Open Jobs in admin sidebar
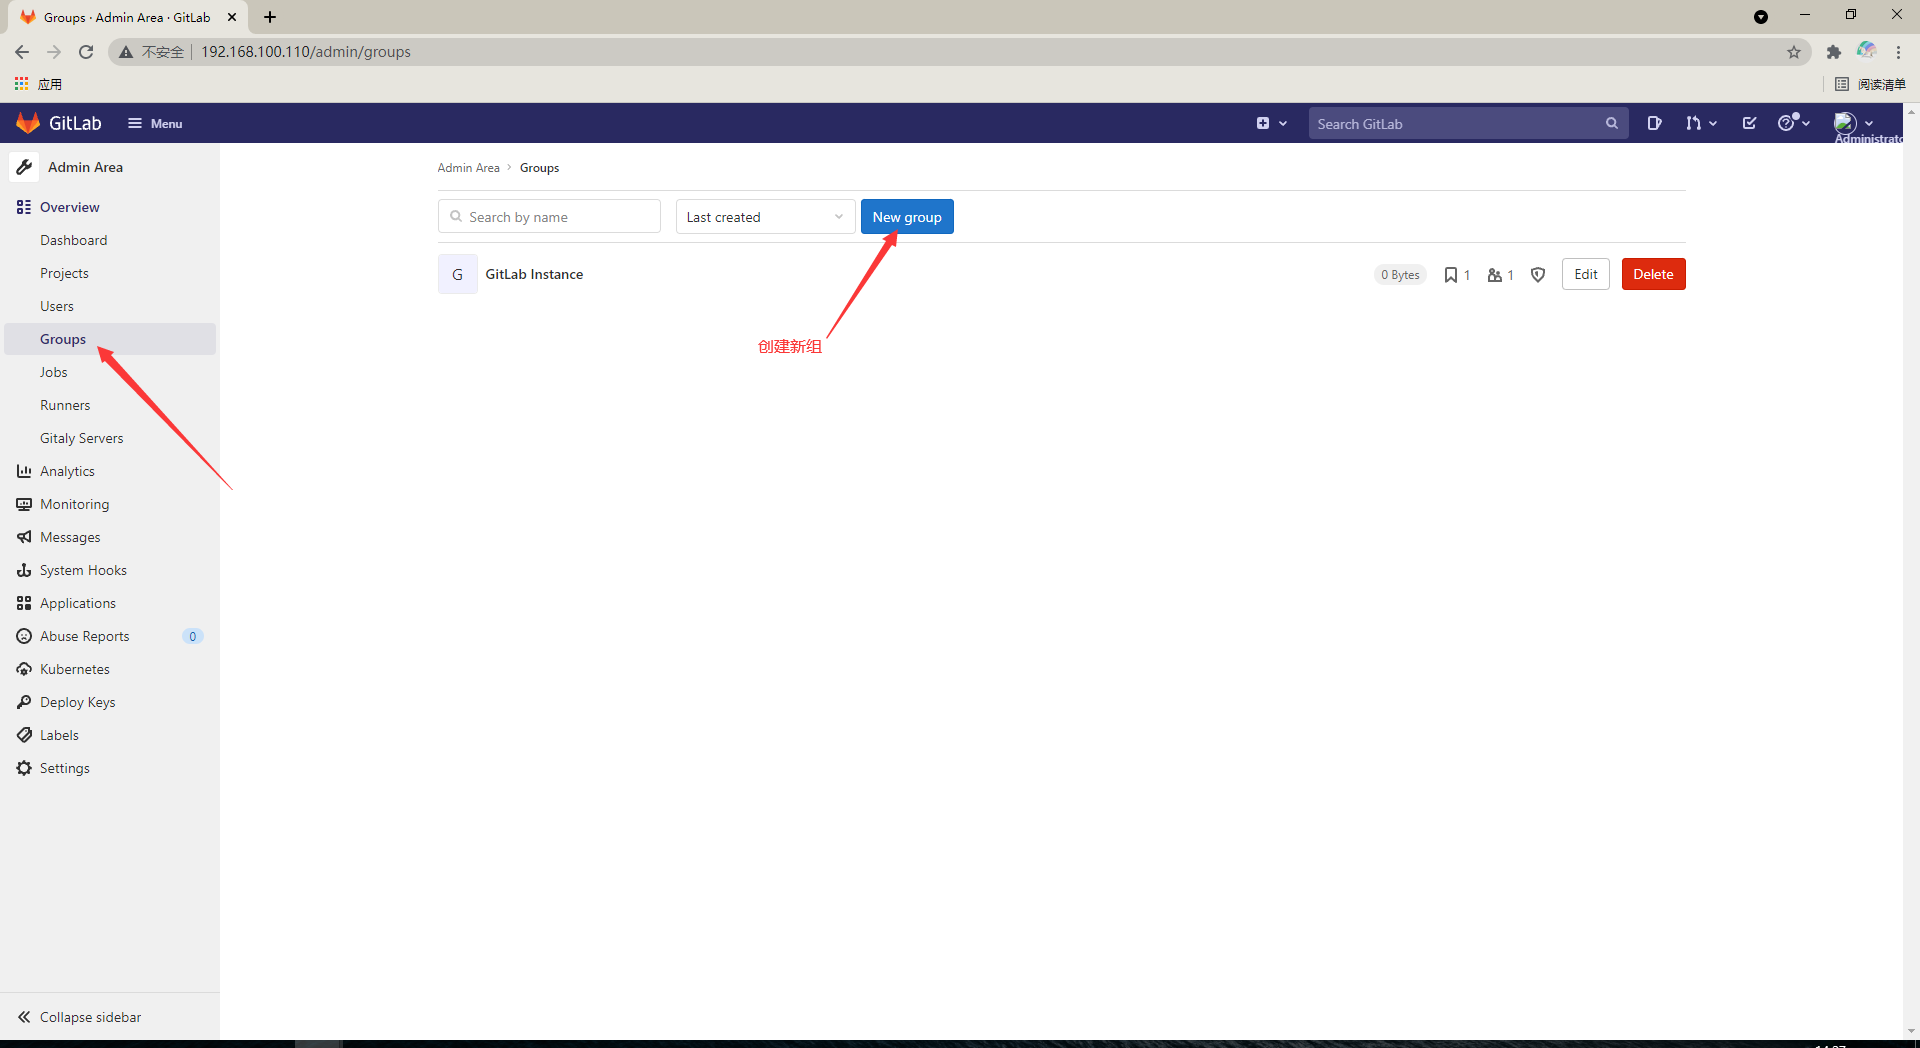 54,372
